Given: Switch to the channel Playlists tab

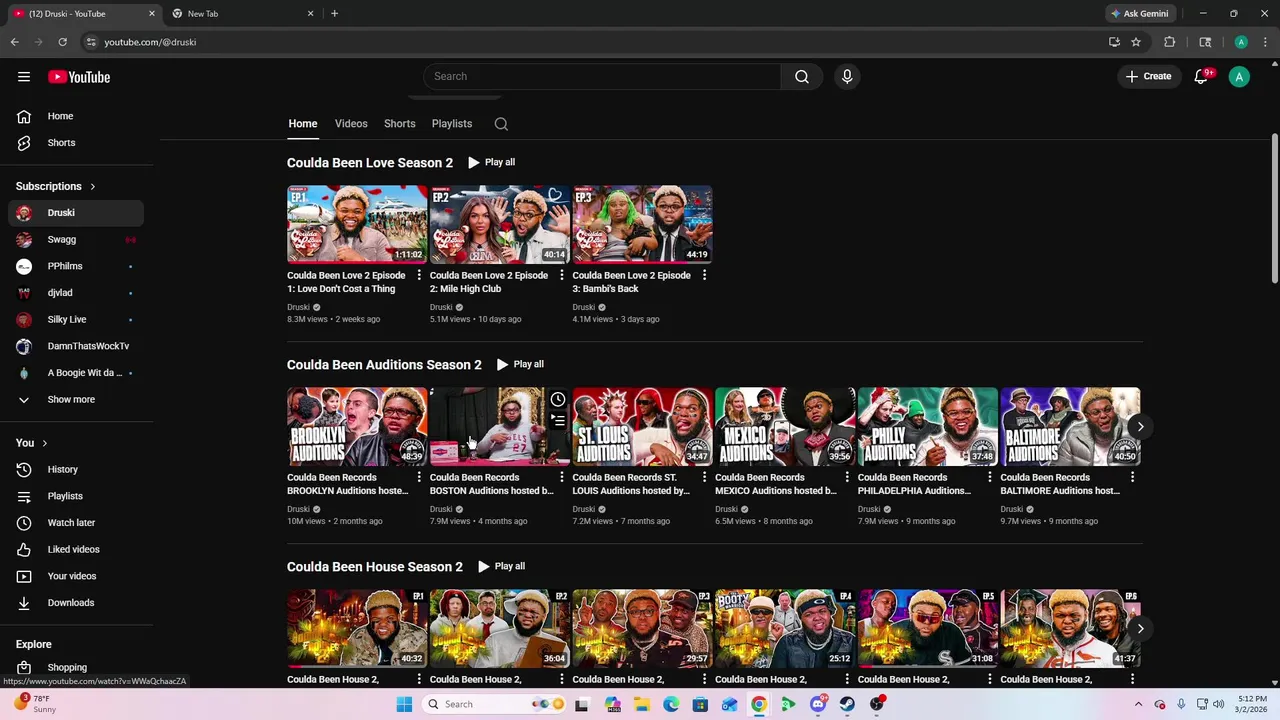Looking at the screenshot, I should click(x=452, y=124).
